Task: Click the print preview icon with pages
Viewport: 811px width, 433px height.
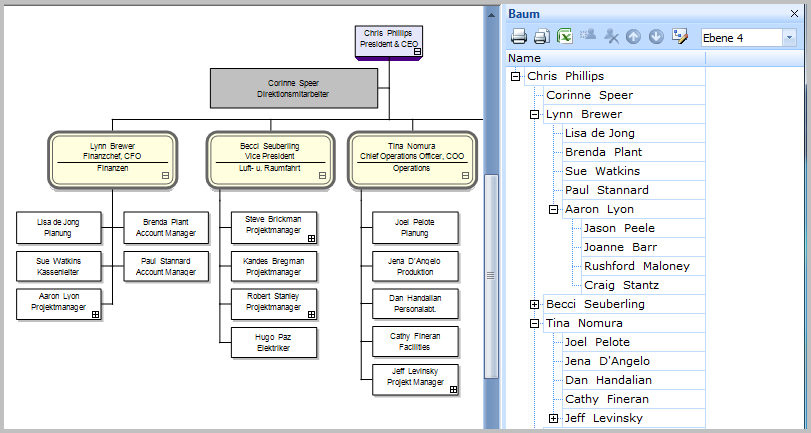Action: 541,37
